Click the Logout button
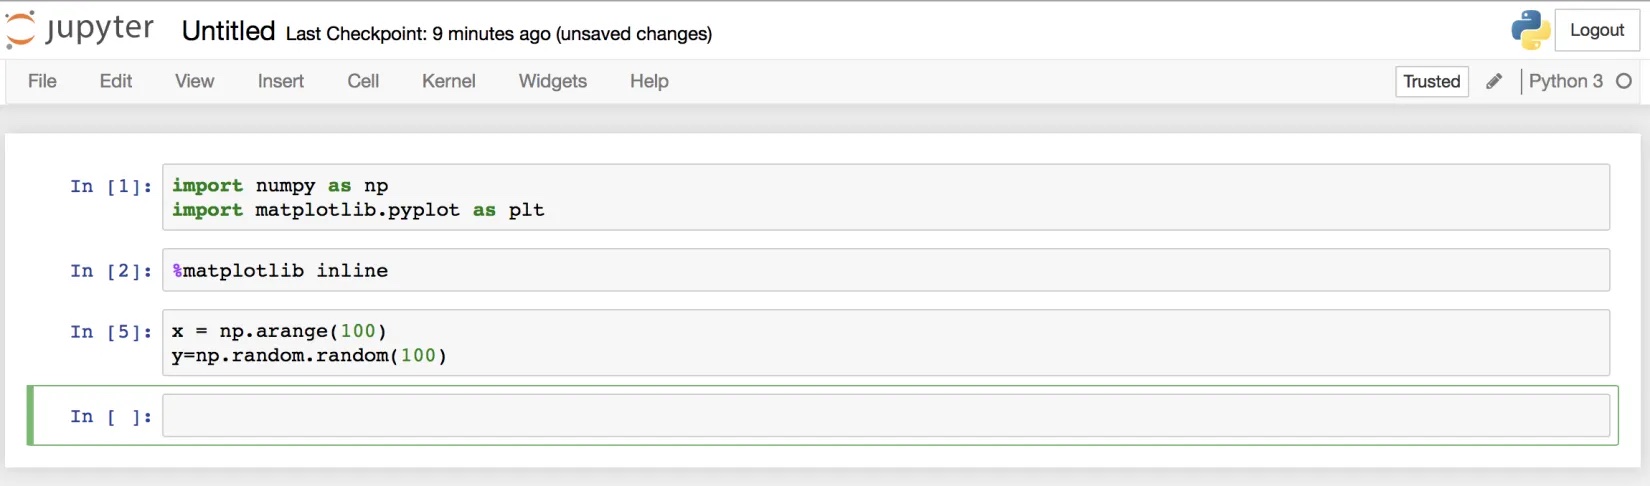The height and width of the screenshot is (486, 1650). coord(1597,30)
